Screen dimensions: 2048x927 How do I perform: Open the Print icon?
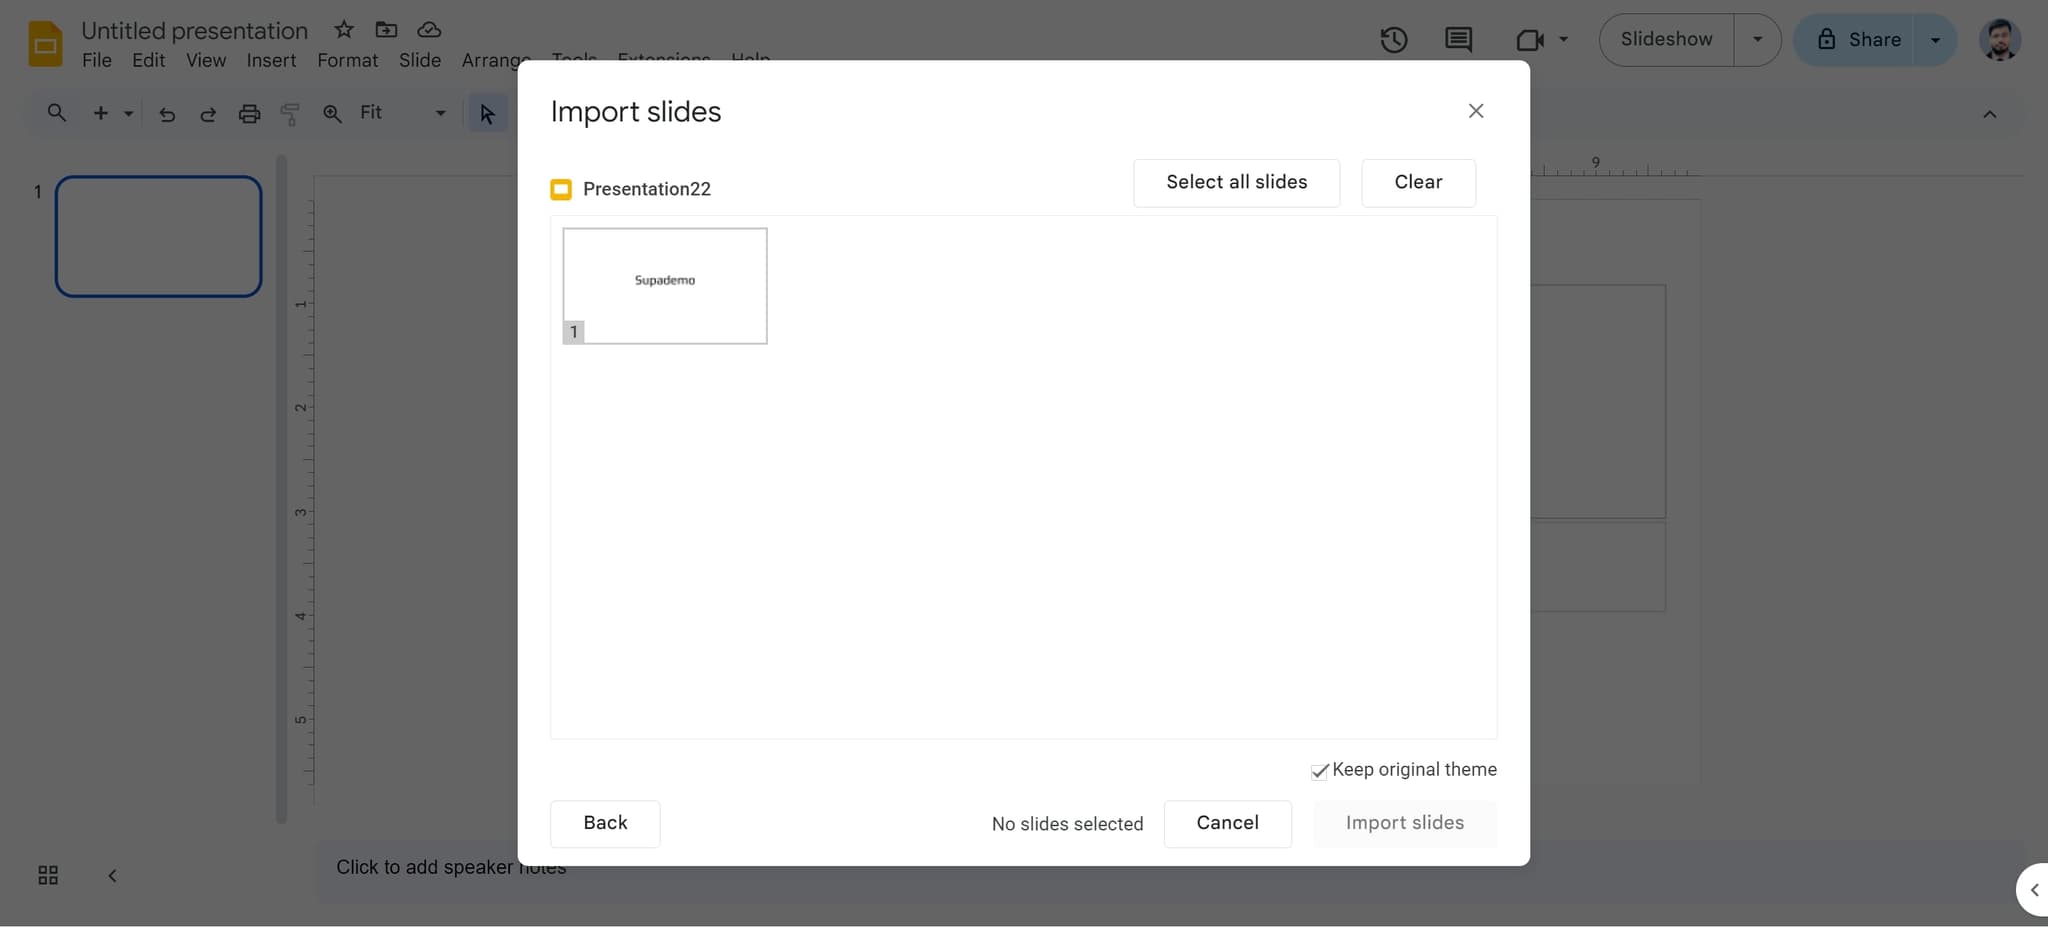pyautogui.click(x=248, y=113)
